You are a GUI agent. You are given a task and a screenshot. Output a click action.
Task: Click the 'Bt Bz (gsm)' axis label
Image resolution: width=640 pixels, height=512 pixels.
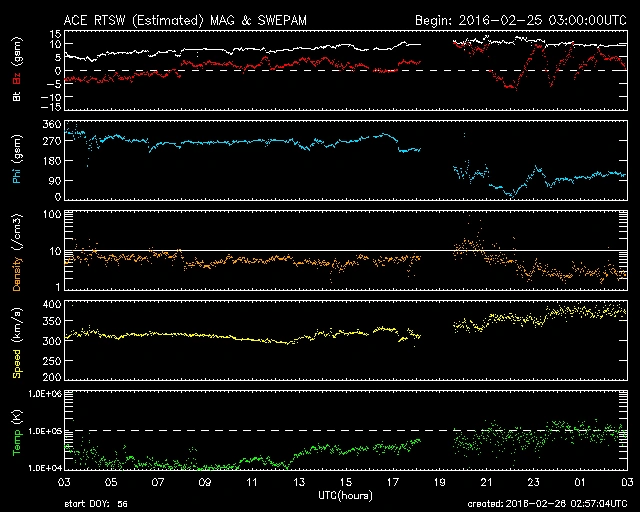[x=17, y=69]
